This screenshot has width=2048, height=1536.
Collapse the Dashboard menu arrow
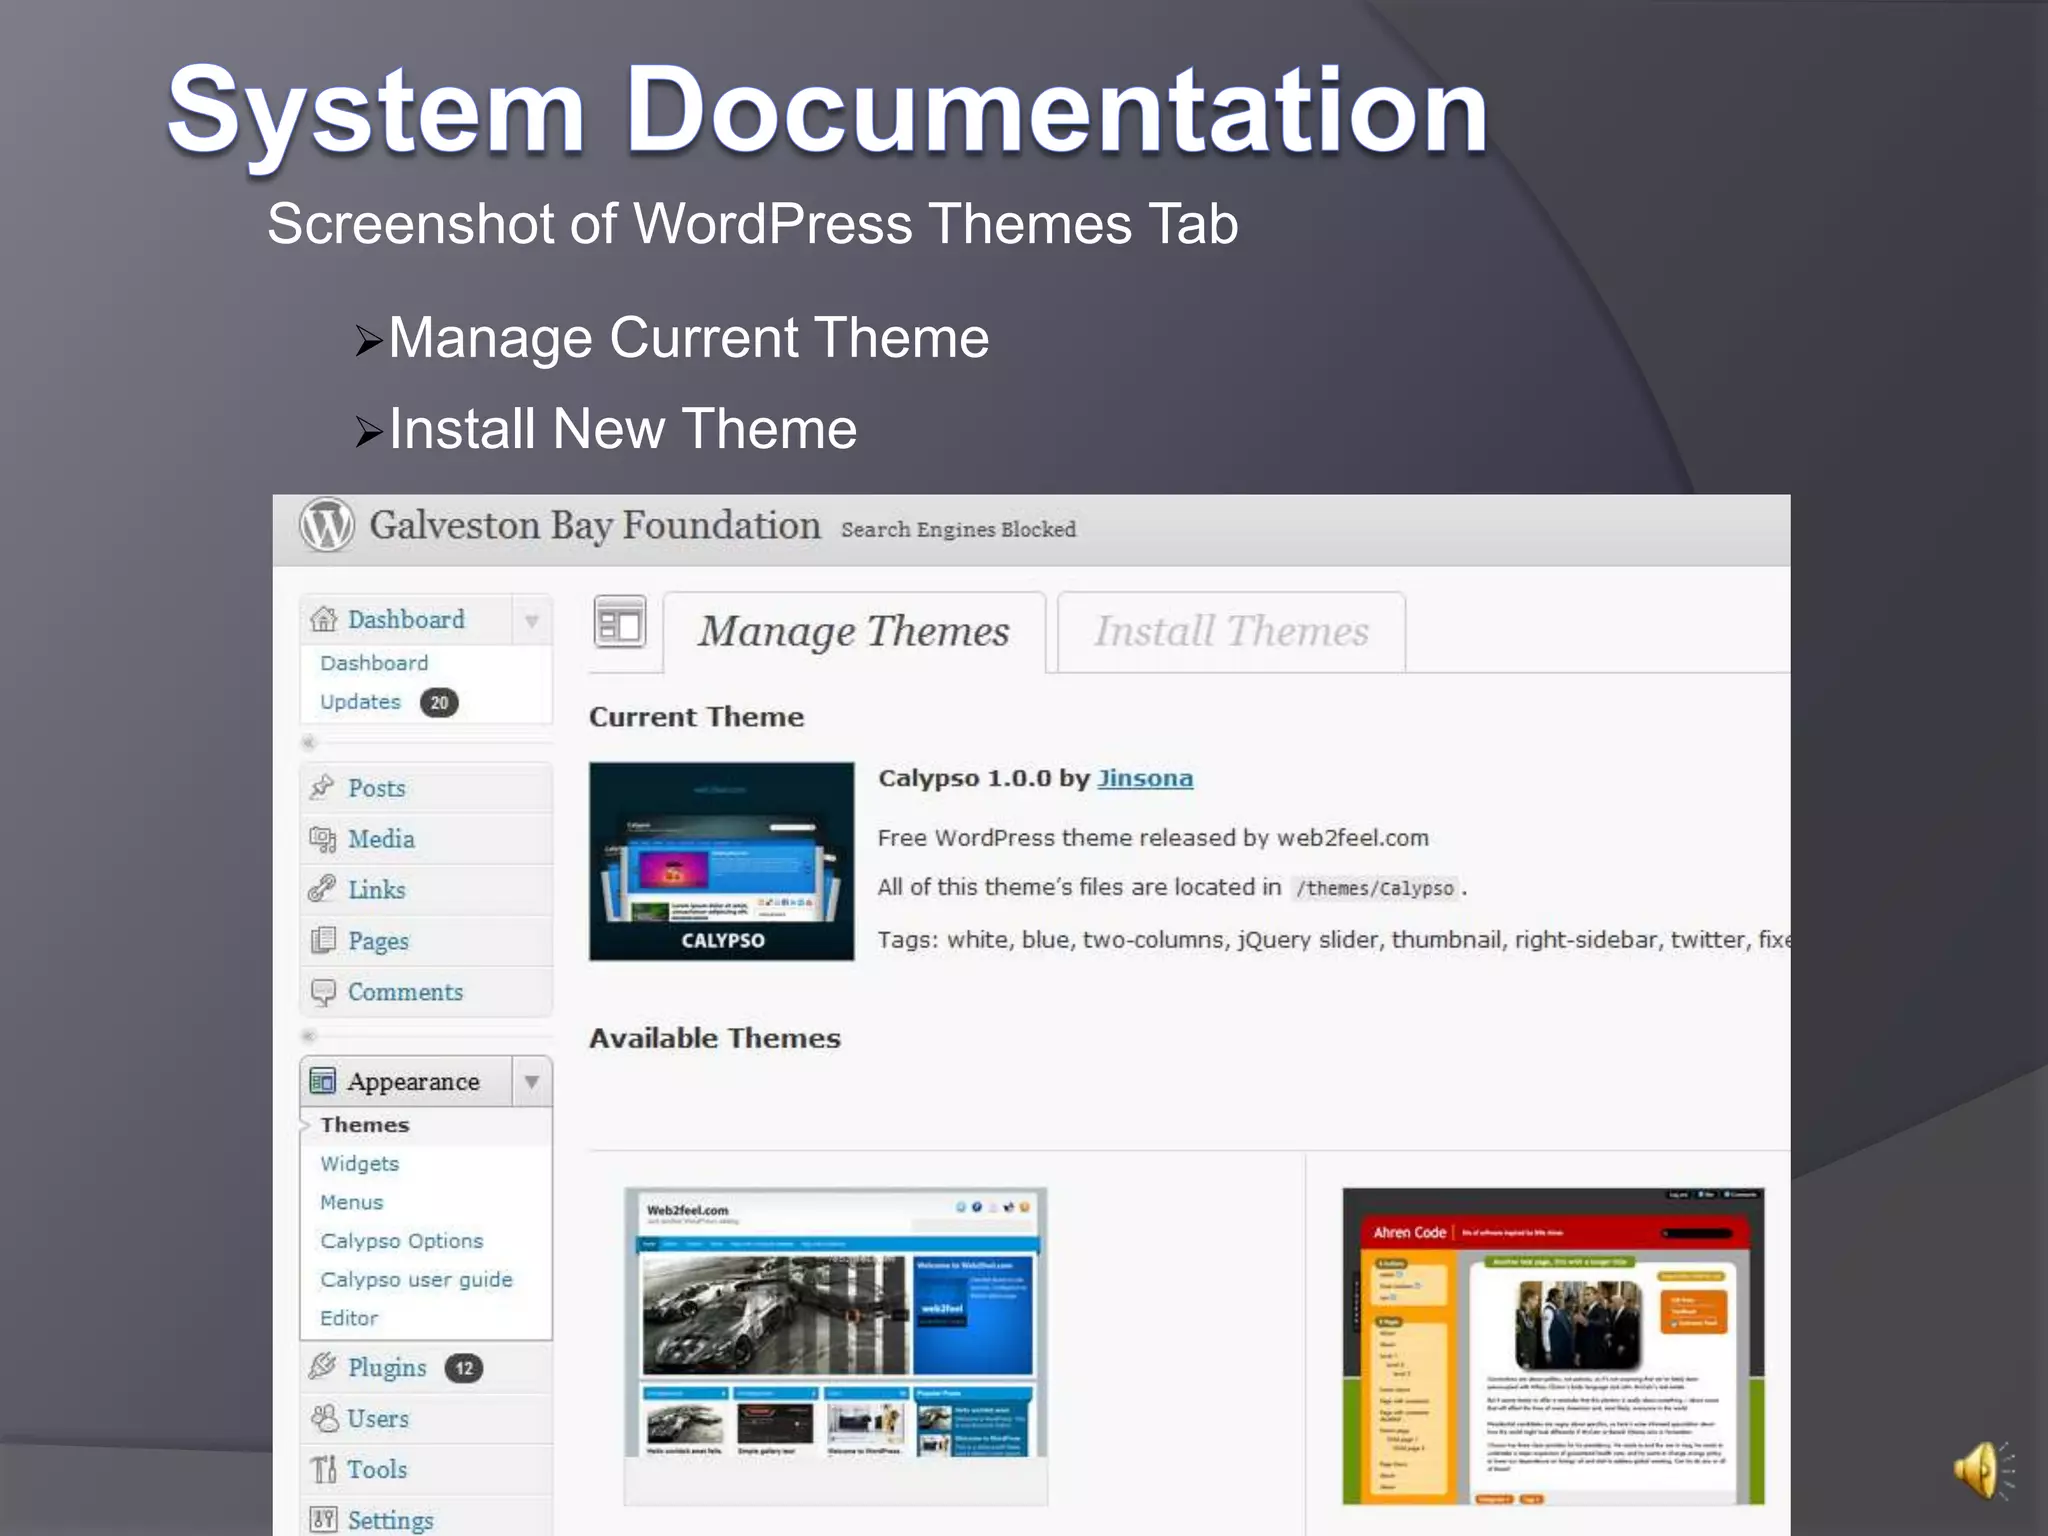click(532, 620)
